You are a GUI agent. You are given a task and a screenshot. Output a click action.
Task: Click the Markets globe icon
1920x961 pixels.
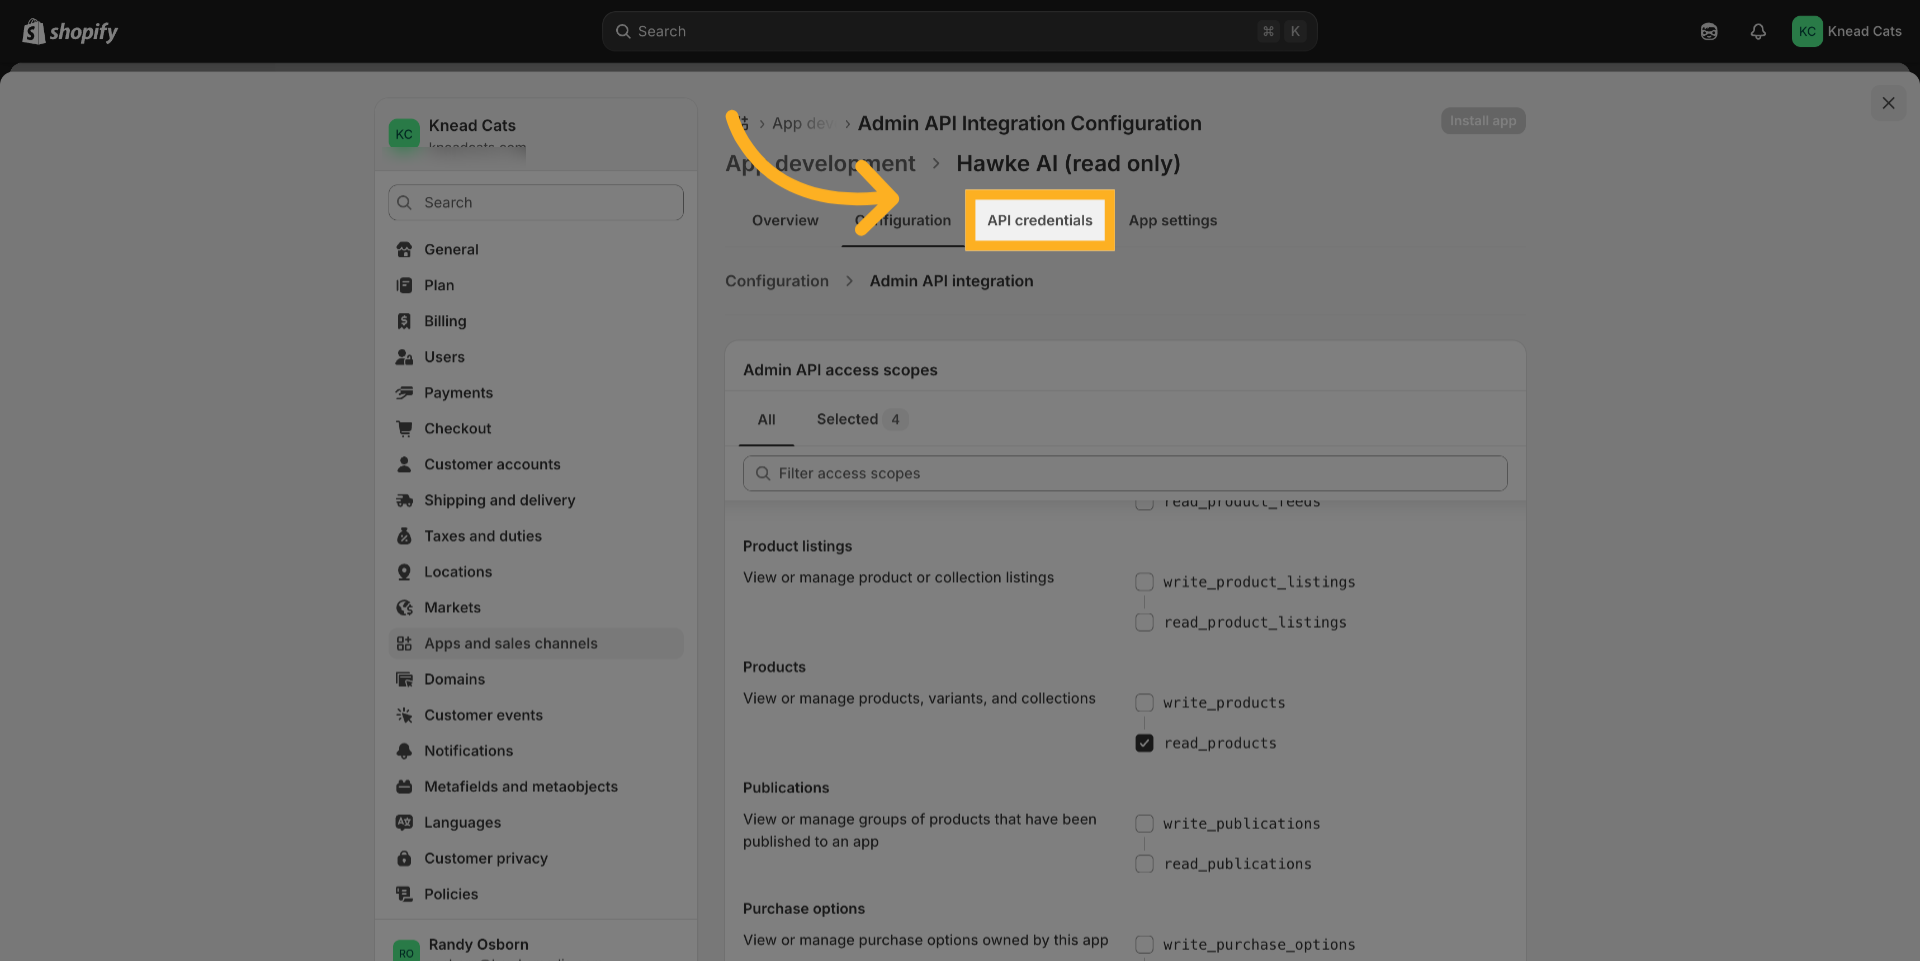pyautogui.click(x=404, y=608)
